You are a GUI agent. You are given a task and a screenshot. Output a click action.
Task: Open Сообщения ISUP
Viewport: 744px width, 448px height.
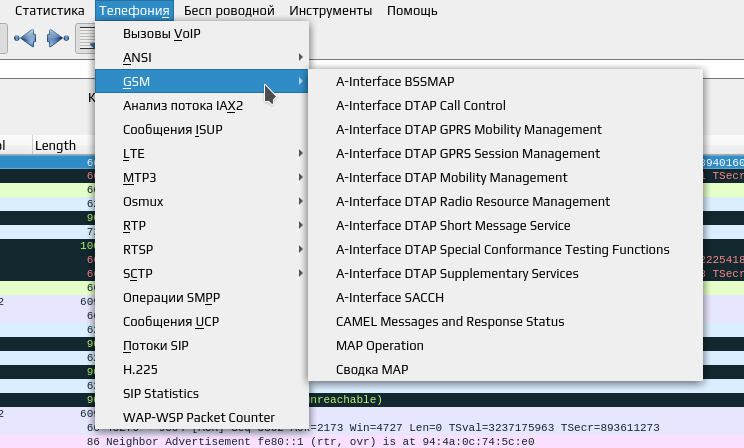[202, 130]
